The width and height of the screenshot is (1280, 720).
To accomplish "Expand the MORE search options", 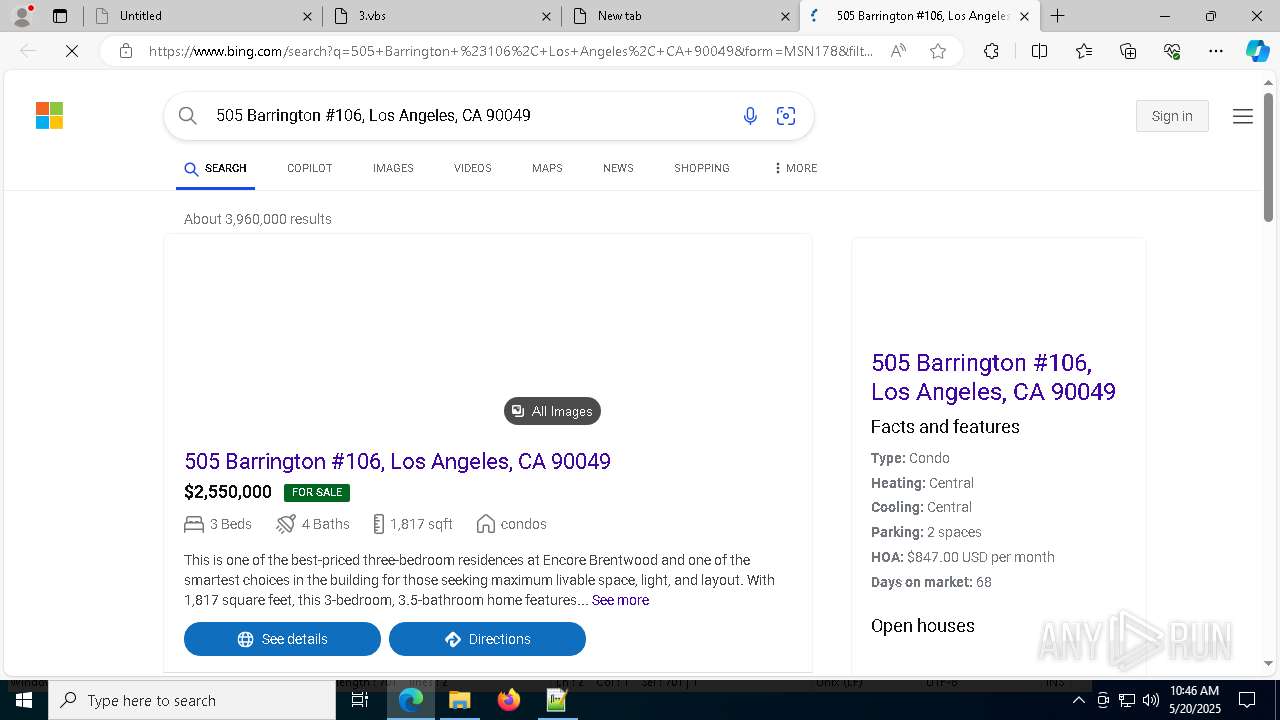I will pos(795,168).
